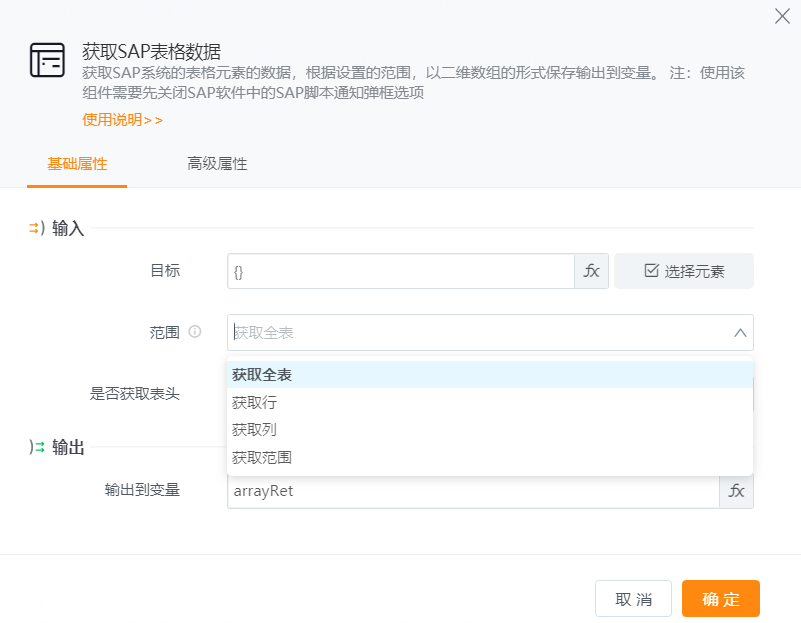This screenshot has height=623, width=801.
Task: Click the 输出到变量 arrayRet input field
Action: pos(472,491)
